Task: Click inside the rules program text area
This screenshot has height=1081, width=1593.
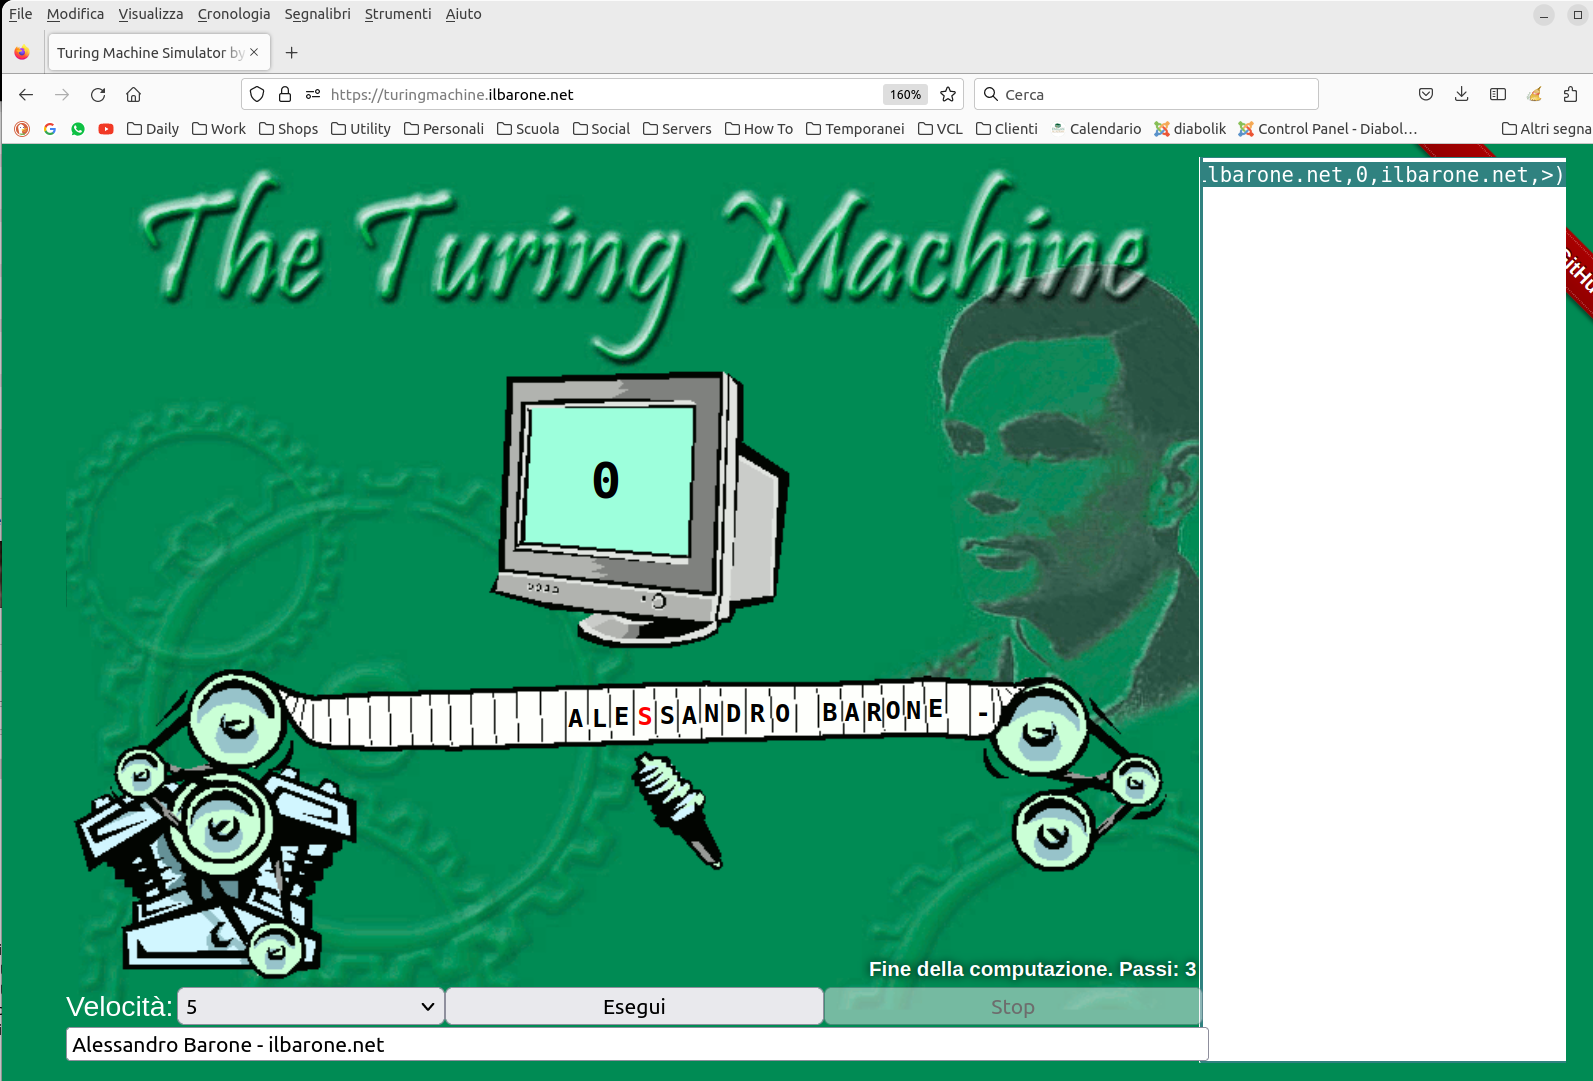Action: [x=1383, y=600]
